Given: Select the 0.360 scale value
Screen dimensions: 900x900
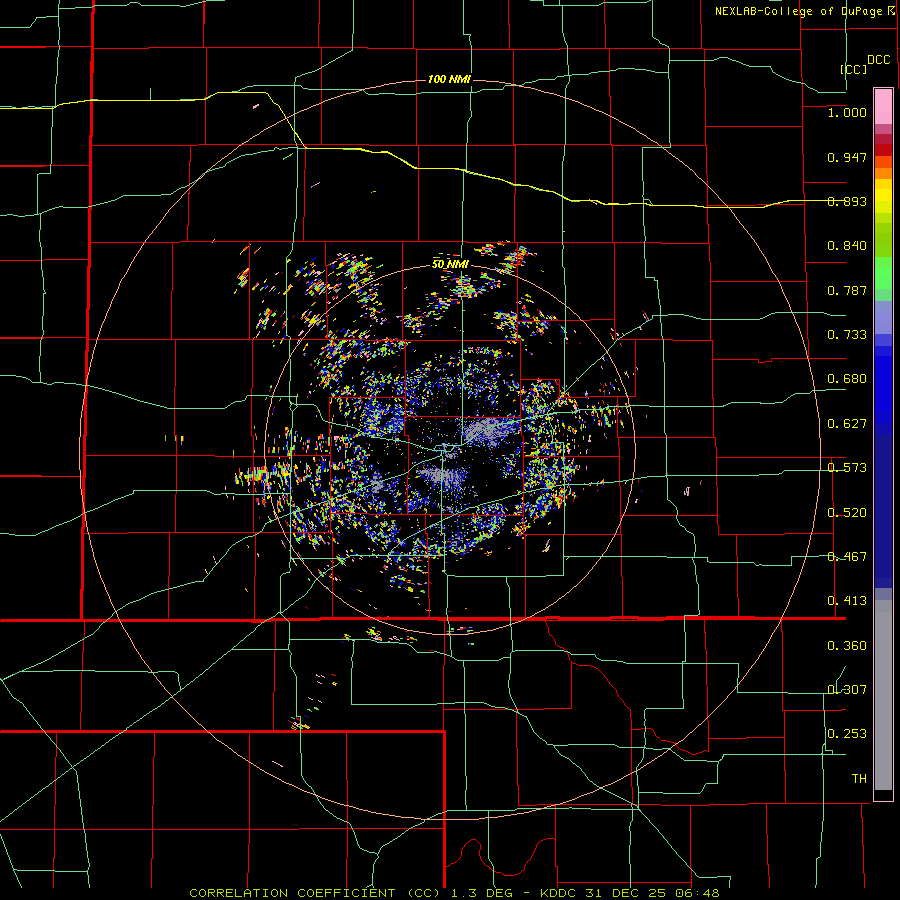Looking at the screenshot, I should point(847,646).
